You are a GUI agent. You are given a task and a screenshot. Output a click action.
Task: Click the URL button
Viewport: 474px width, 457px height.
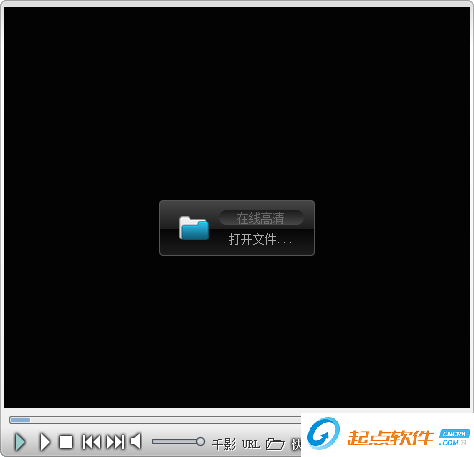point(251,444)
